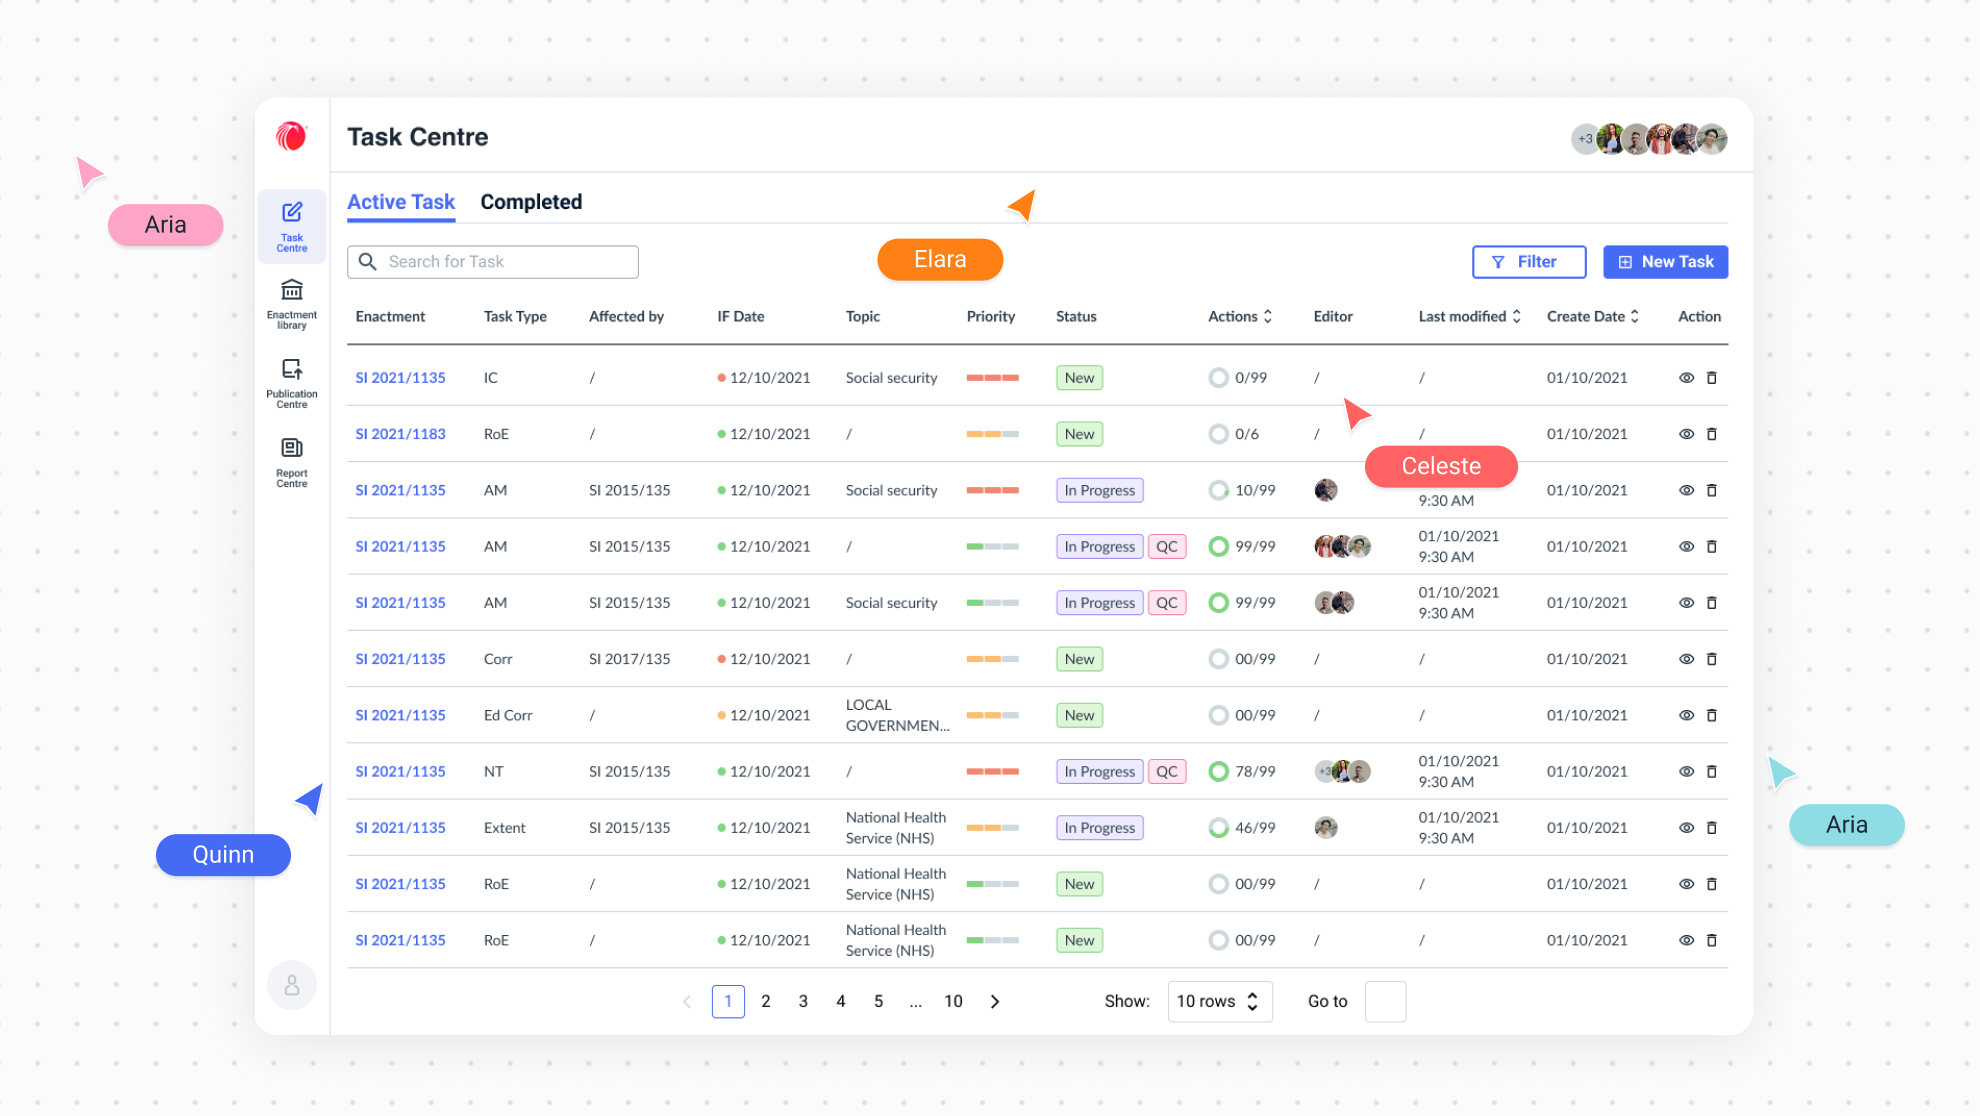This screenshot has width=1980, height=1116.
Task: View the Extent task with eye icon
Action: 1686,828
